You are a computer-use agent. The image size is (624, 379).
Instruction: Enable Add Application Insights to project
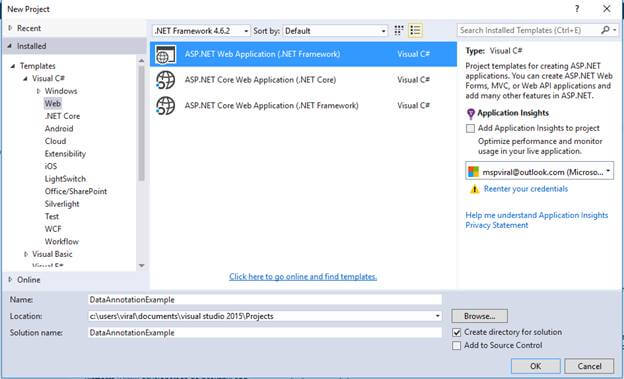click(470, 128)
